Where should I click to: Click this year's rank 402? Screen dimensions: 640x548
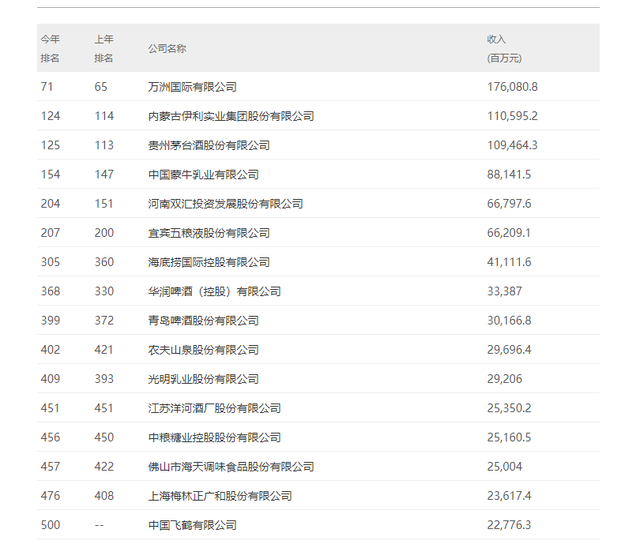point(51,350)
